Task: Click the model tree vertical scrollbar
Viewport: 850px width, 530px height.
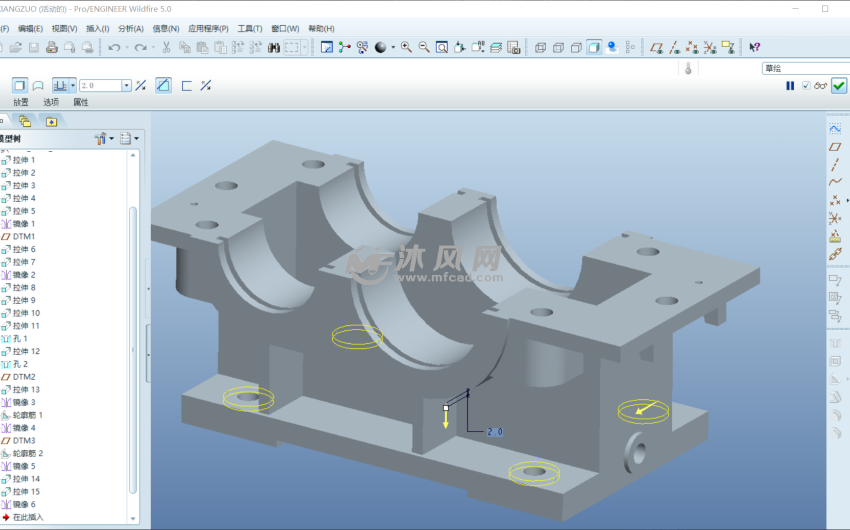Action: tap(133, 350)
